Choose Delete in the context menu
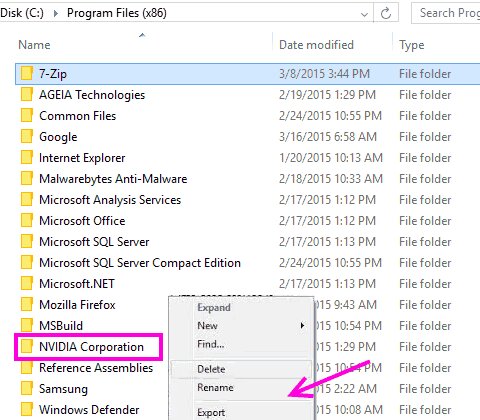This screenshot has height=420, width=480. click(211, 369)
